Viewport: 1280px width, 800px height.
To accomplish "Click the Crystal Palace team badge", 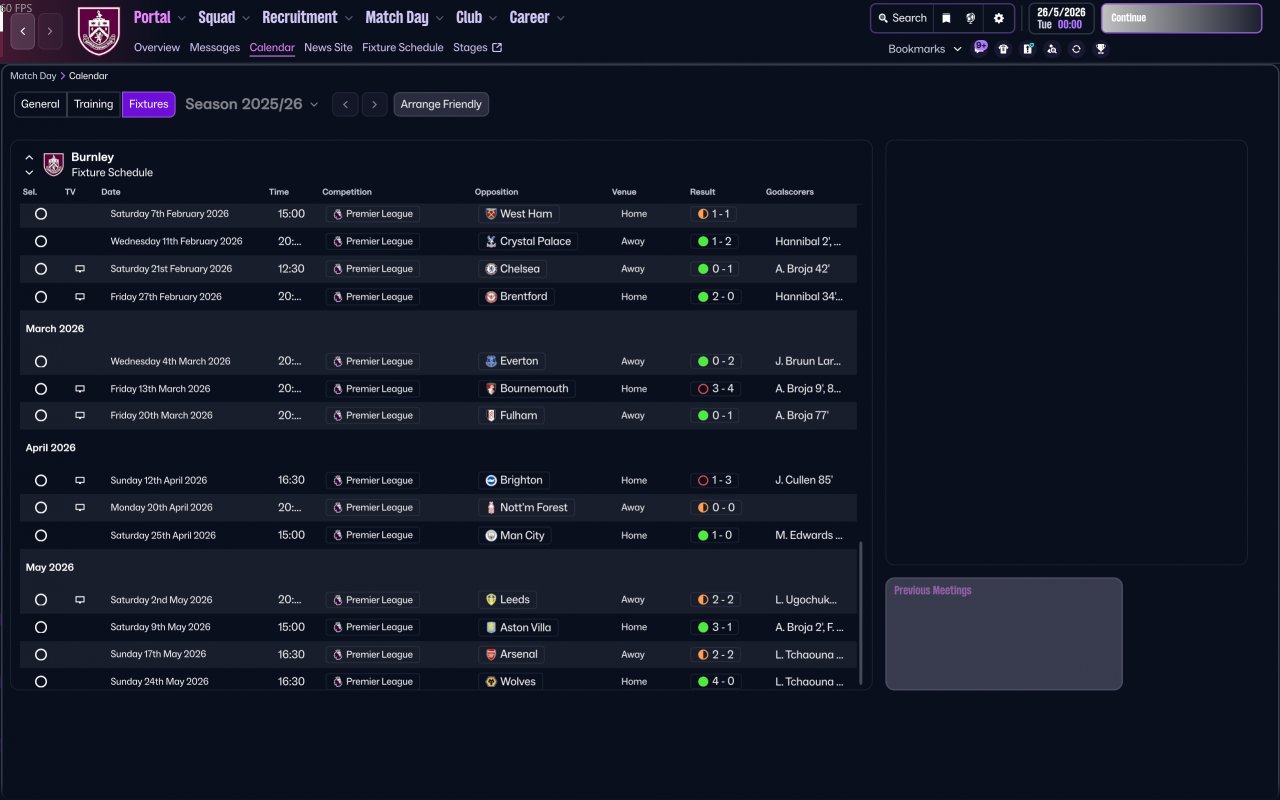I will pos(490,241).
